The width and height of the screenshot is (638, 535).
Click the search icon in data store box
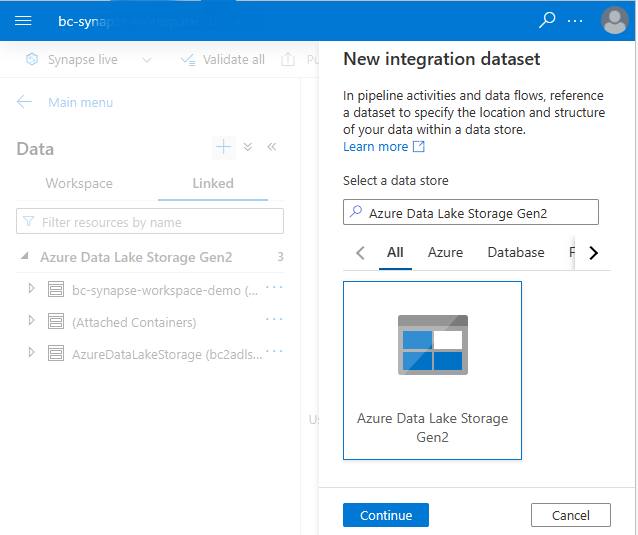356,211
